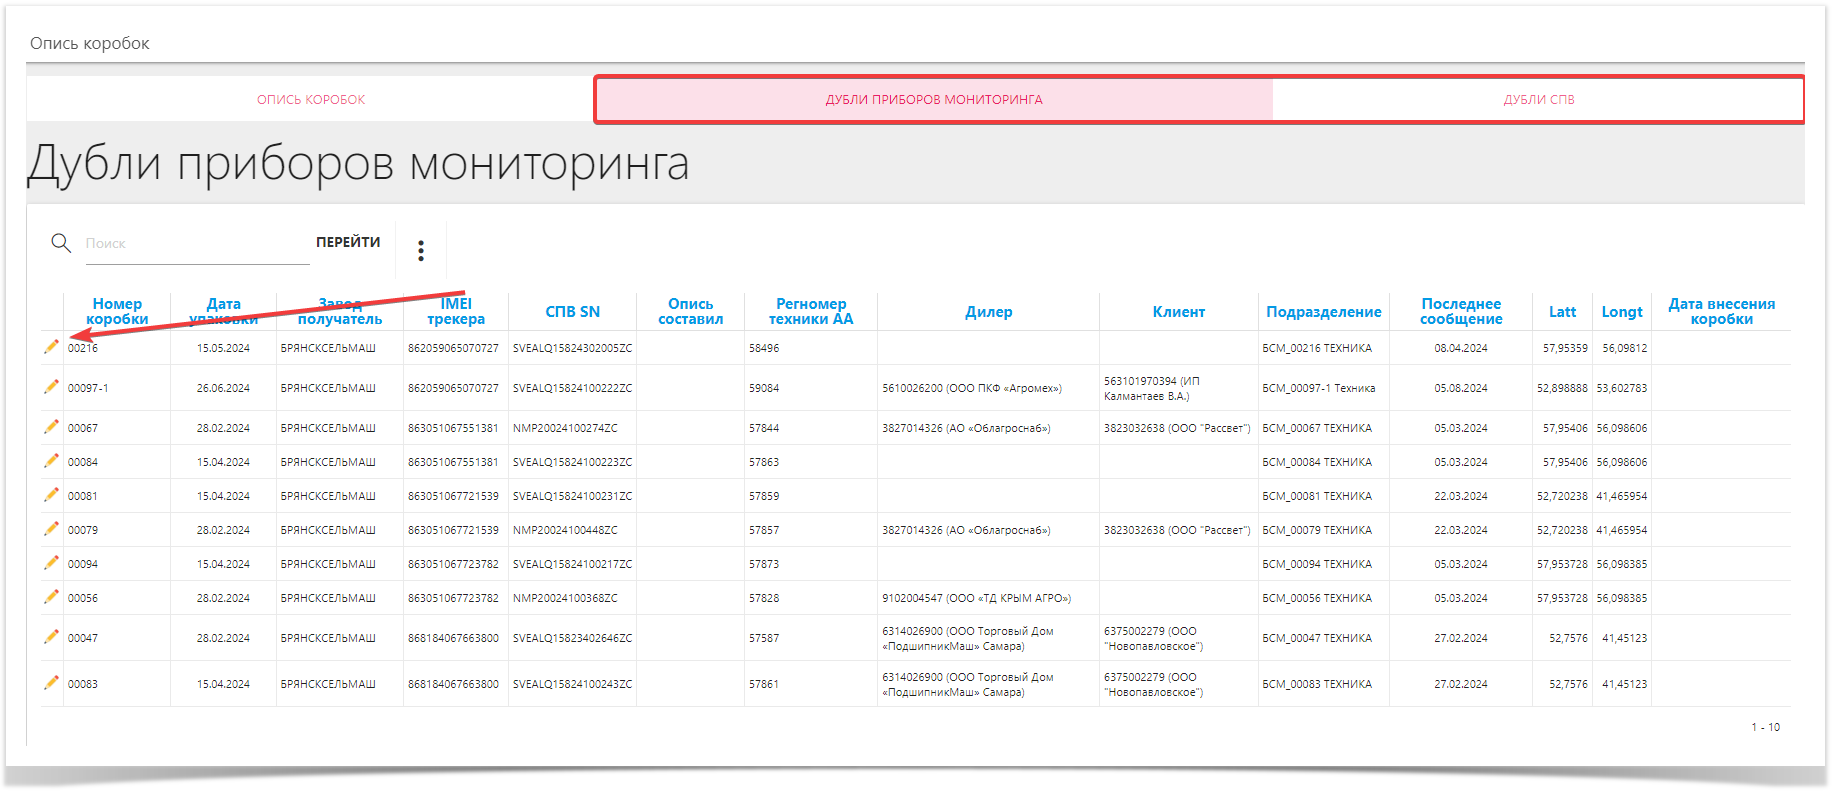Edit the entry for box 00083

click(51, 683)
